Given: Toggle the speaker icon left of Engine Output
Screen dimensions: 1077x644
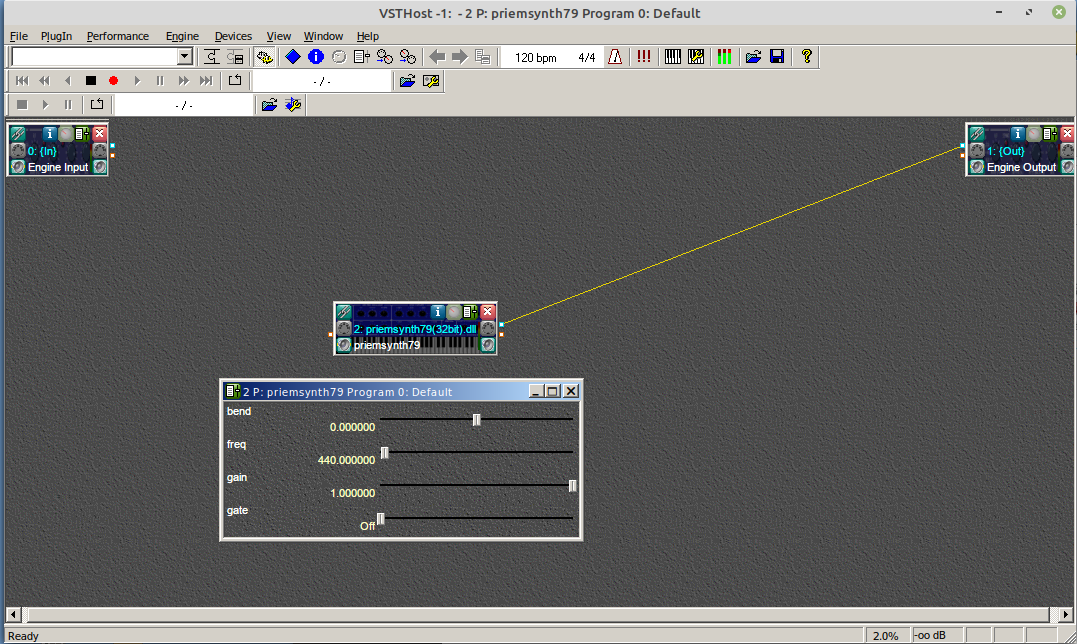Looking at the screenshot, I should 977,167.
